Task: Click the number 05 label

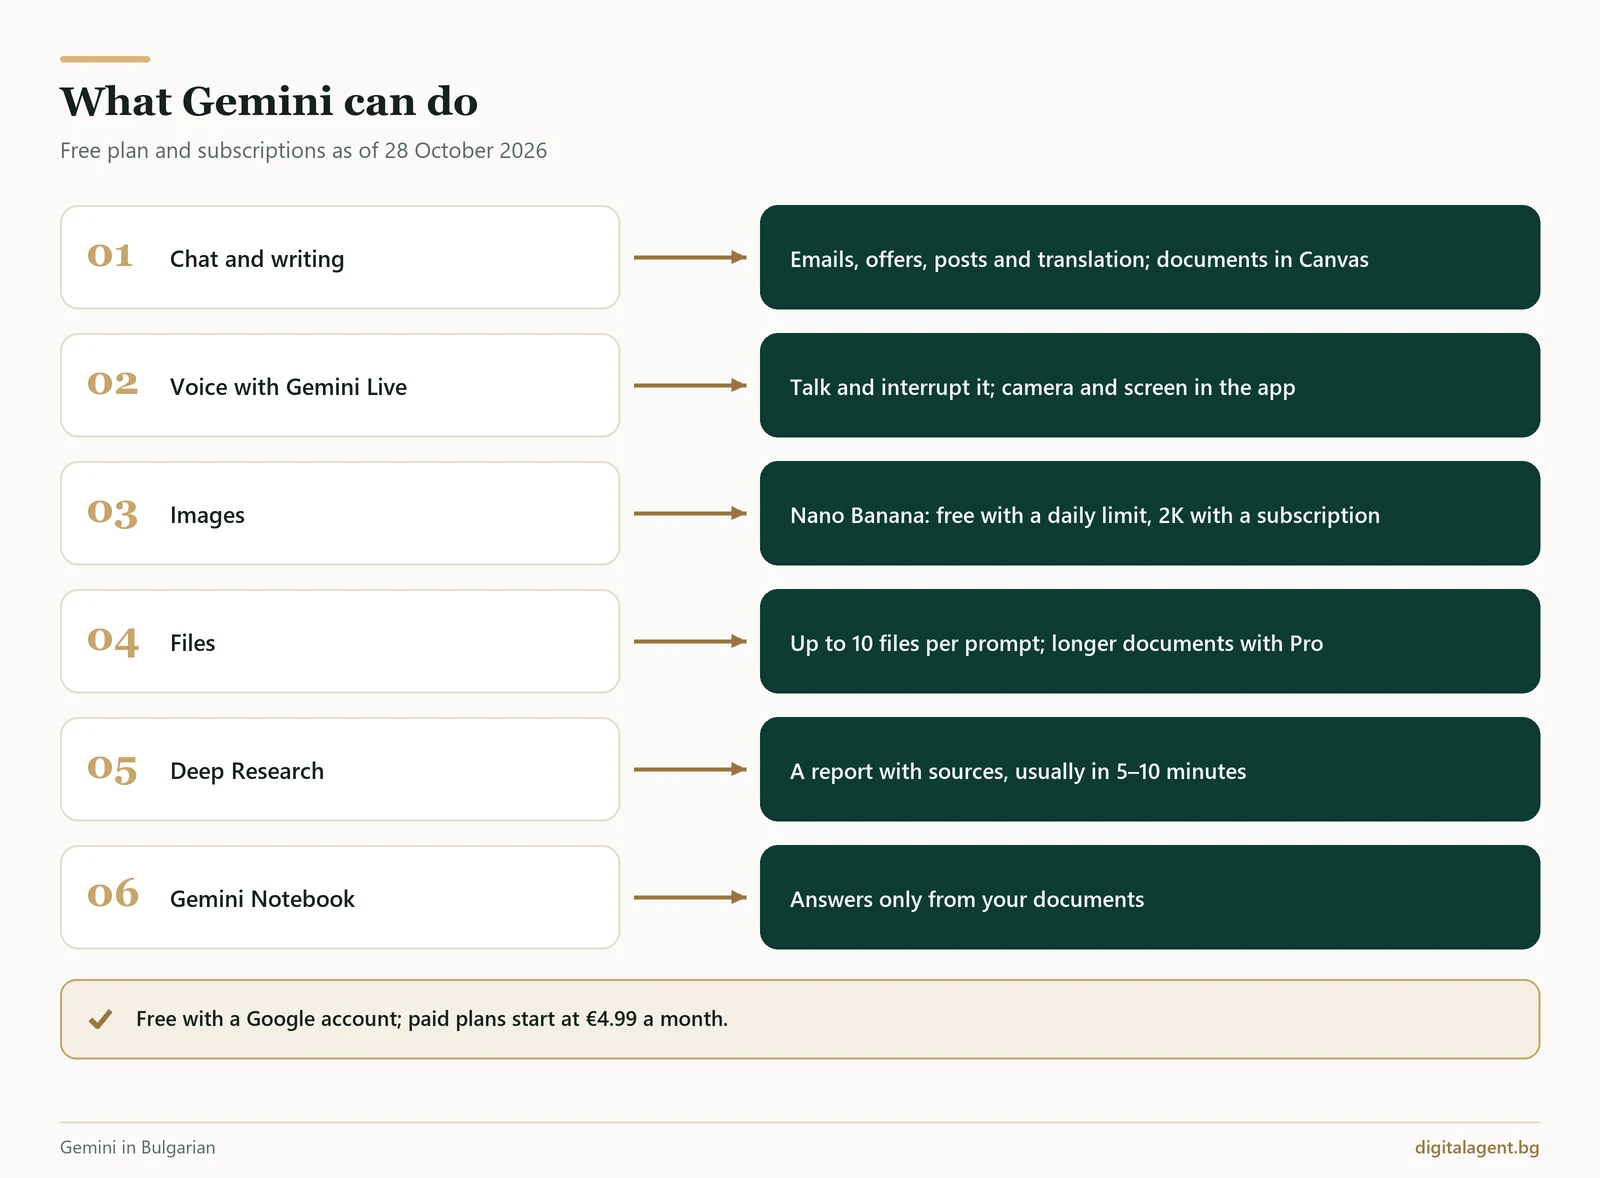Action: pos(112,769)
